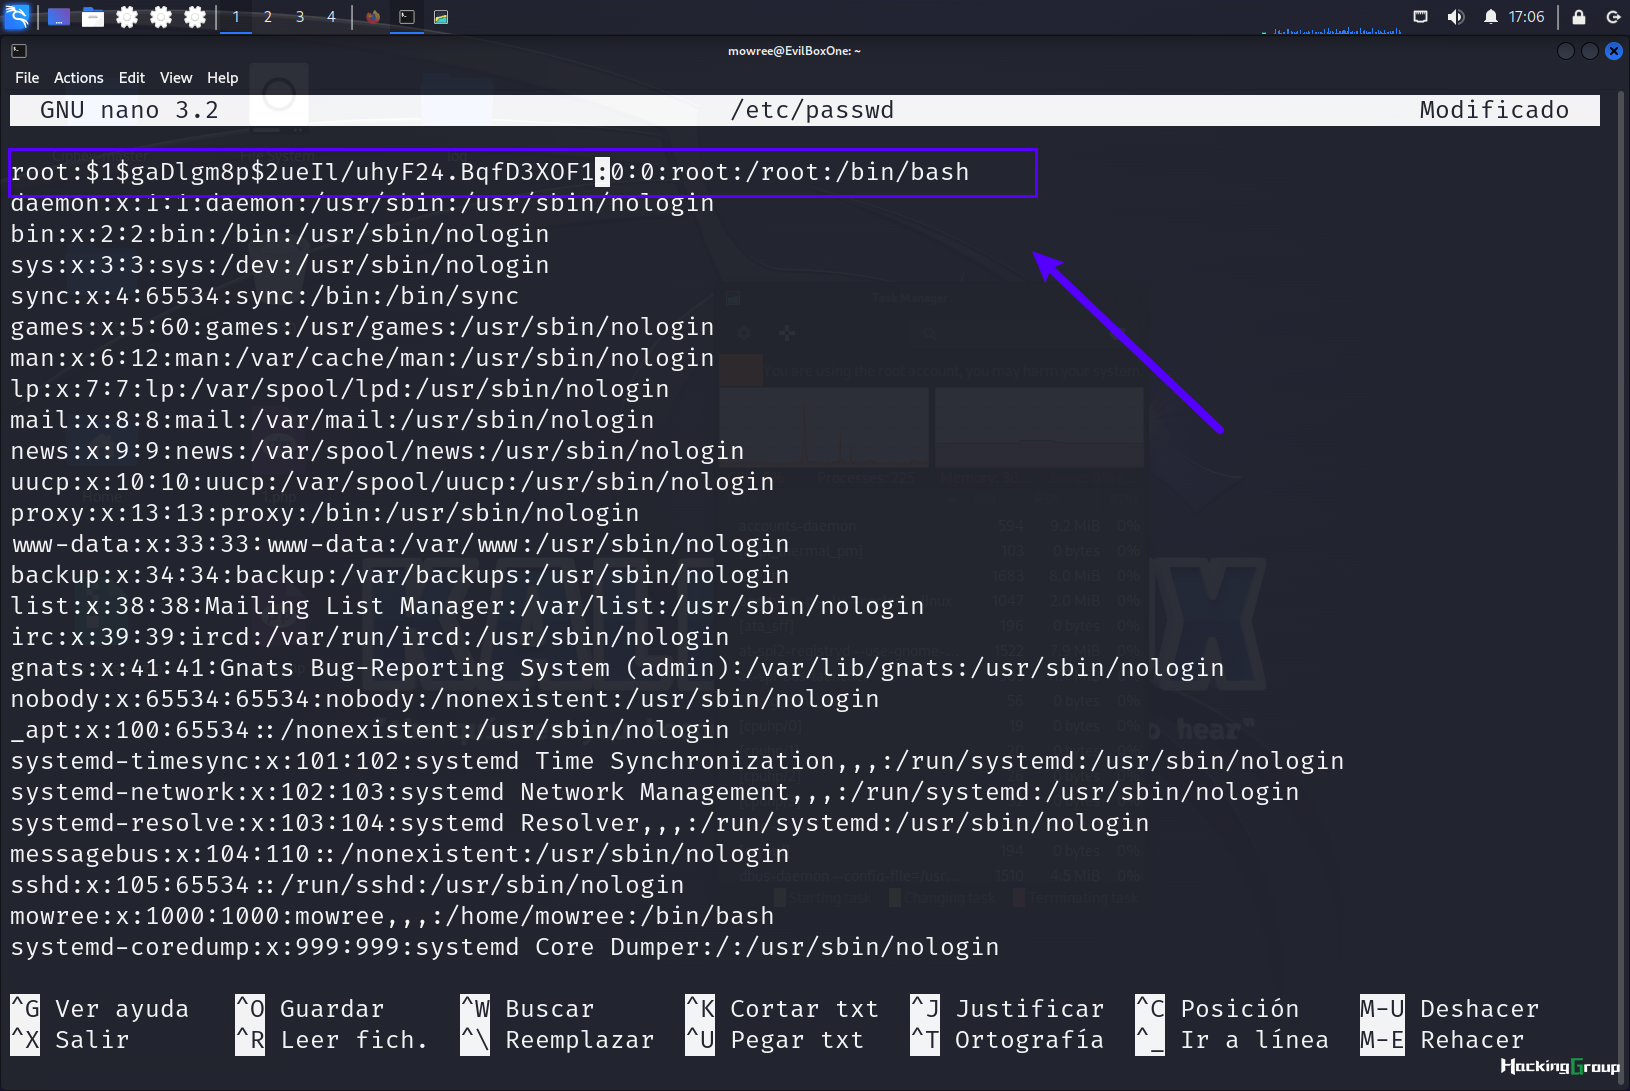Click the gear launcher beside the folder icon
1630x1091 pixels.
pyautogui.click(x=127, y=17)
